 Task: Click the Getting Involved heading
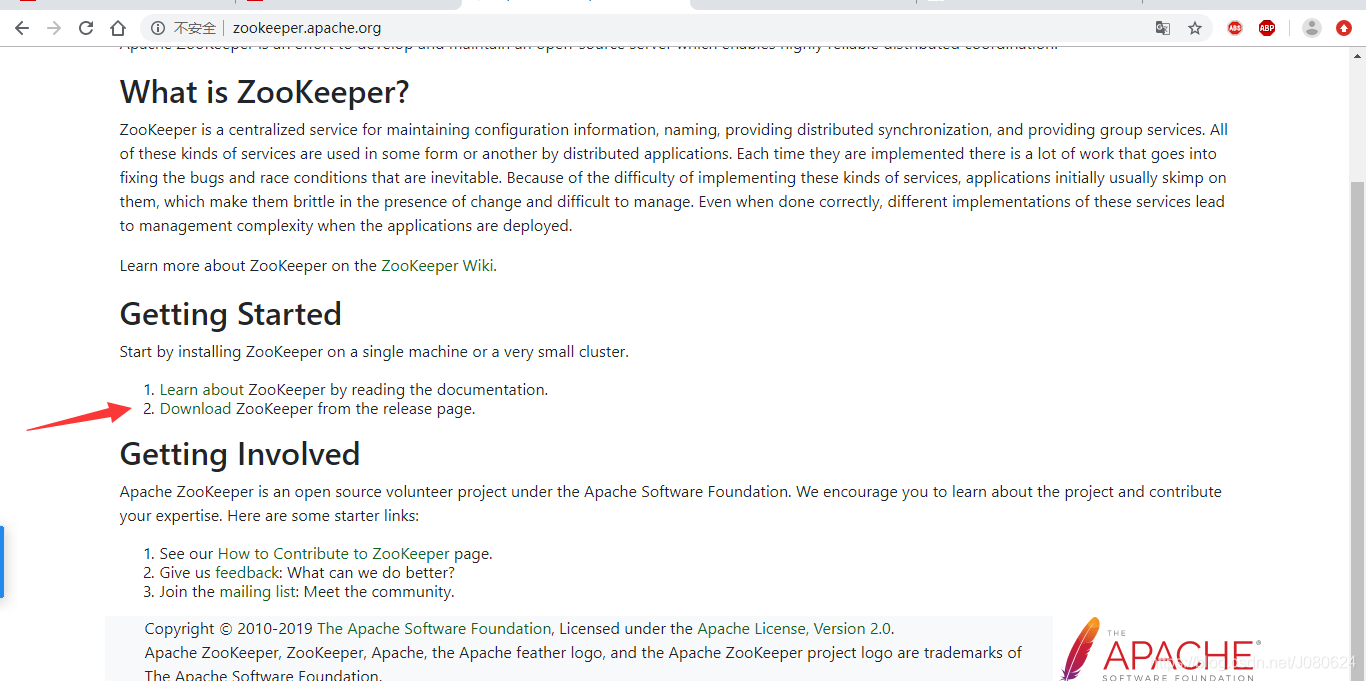(240, 454)
